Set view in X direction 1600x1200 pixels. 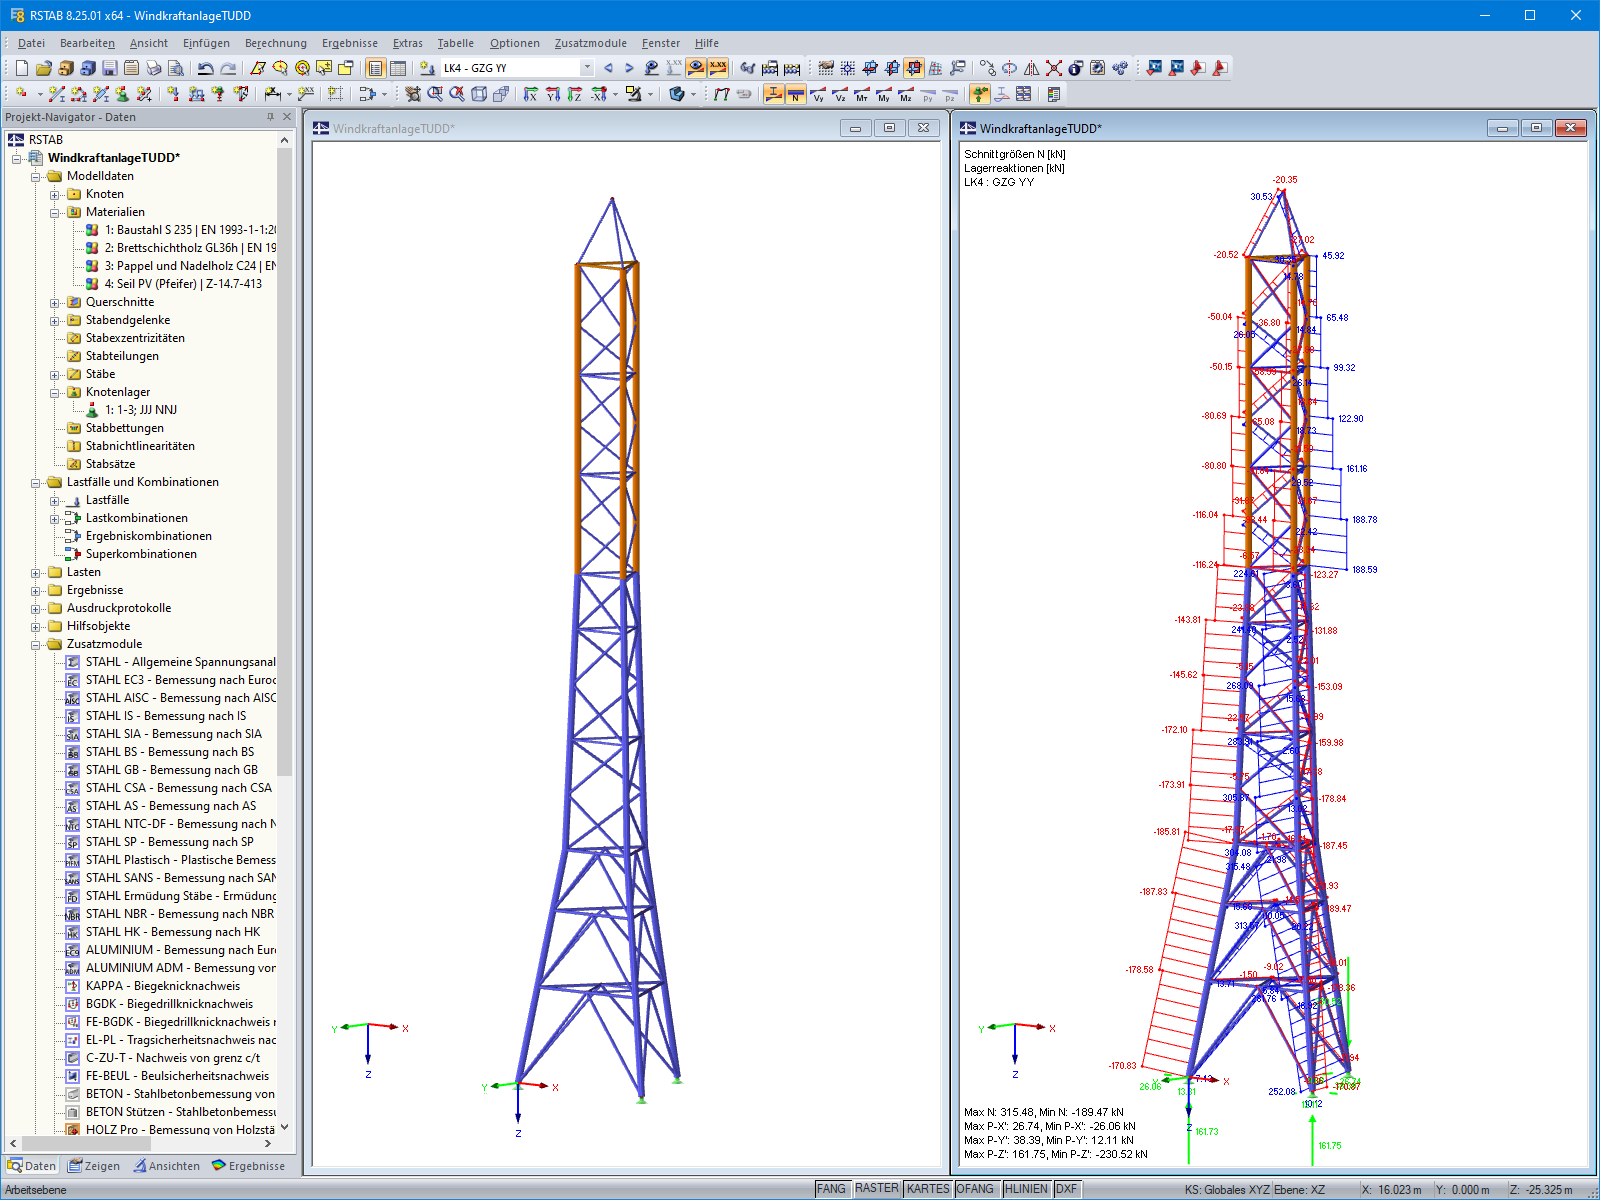coord(530,94)
